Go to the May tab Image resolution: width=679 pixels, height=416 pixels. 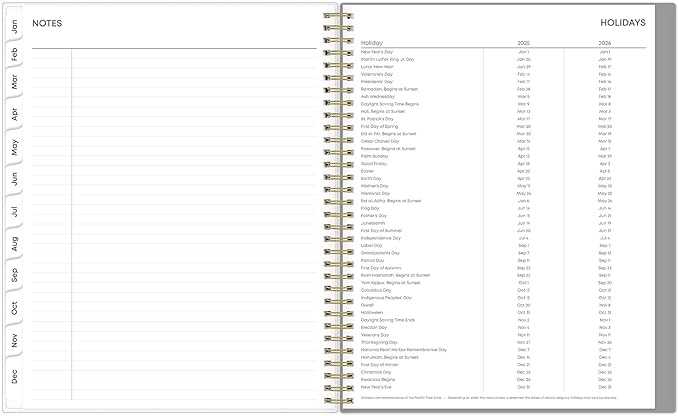(14, 147)
